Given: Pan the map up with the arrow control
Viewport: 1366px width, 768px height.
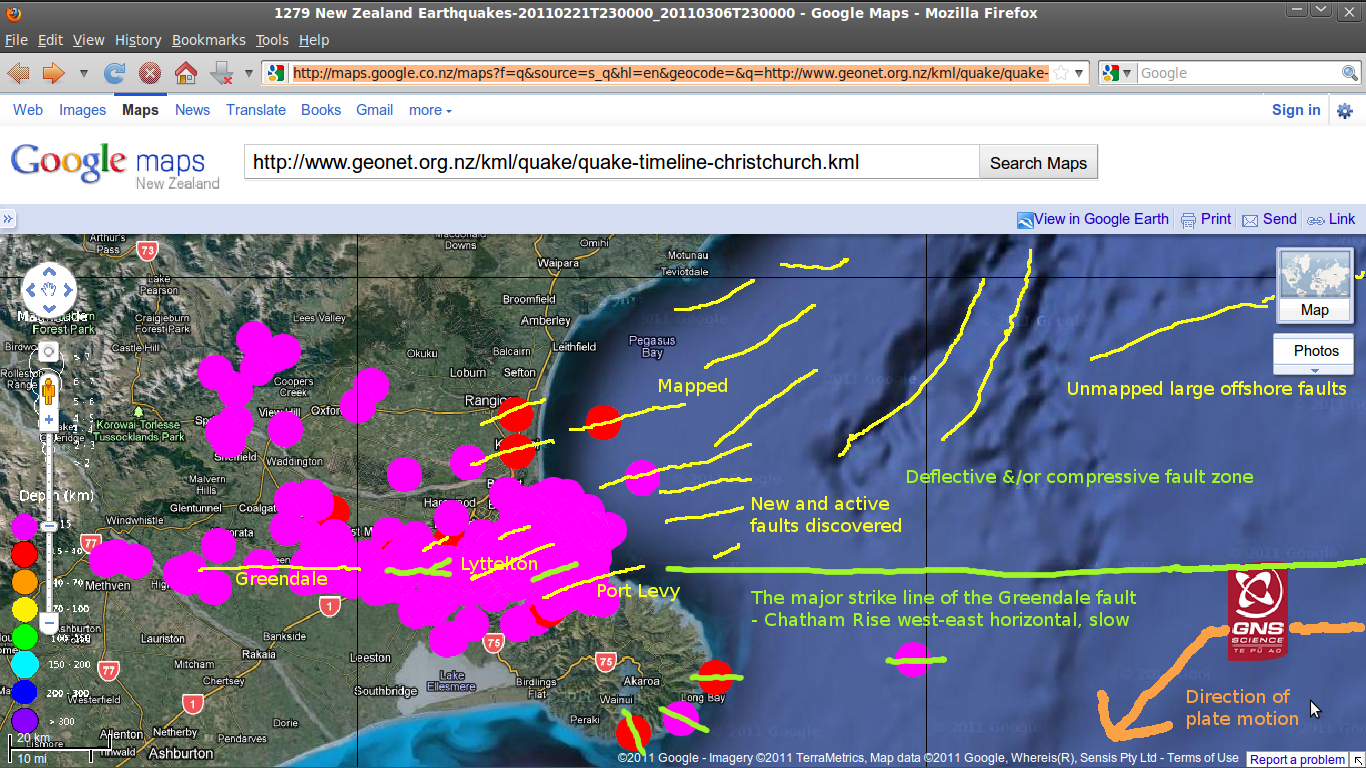Looking at the screenshot, I should coord(49,274).
